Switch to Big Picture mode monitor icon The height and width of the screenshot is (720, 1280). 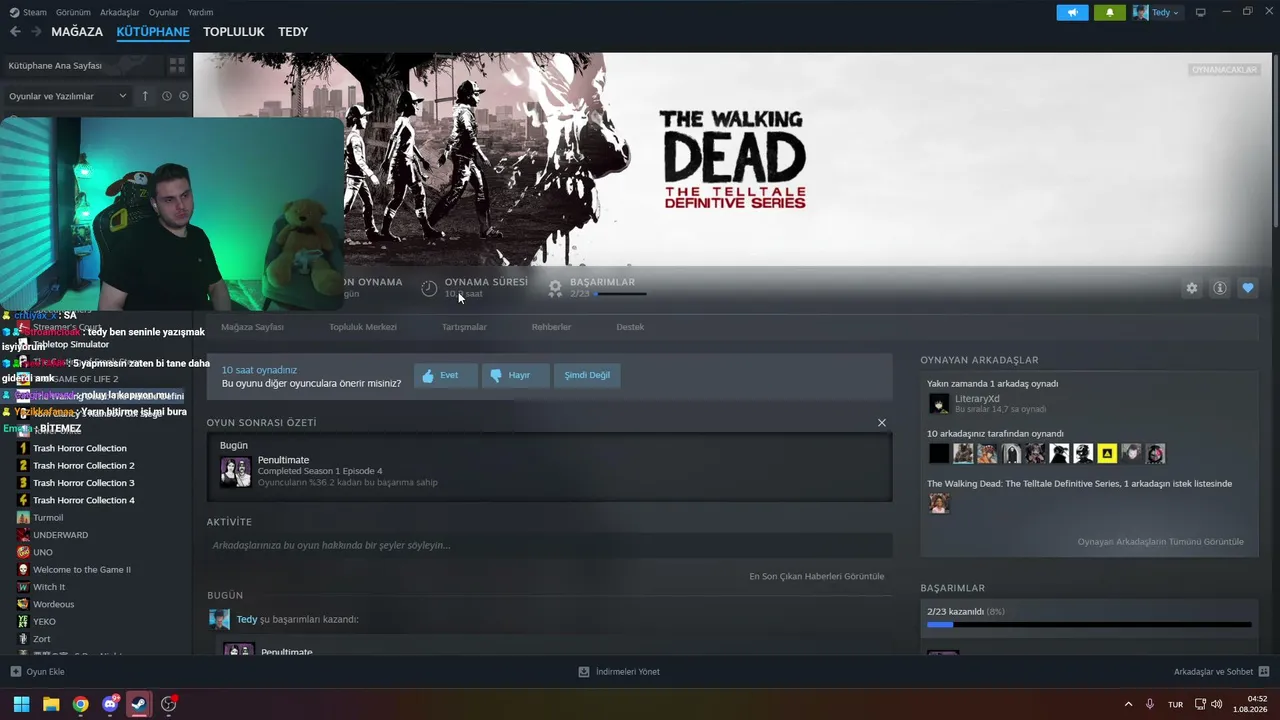click(x=1200, y=12)
